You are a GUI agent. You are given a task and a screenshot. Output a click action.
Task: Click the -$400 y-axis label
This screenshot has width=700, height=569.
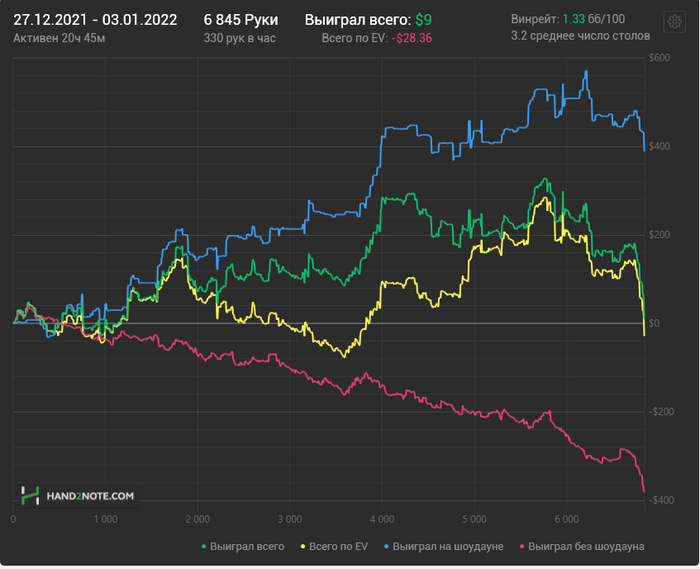coord(661,500)
